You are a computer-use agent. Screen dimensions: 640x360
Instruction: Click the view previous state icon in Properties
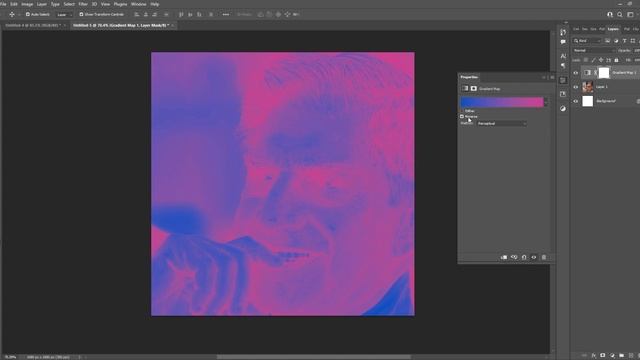tap(514, 257)
